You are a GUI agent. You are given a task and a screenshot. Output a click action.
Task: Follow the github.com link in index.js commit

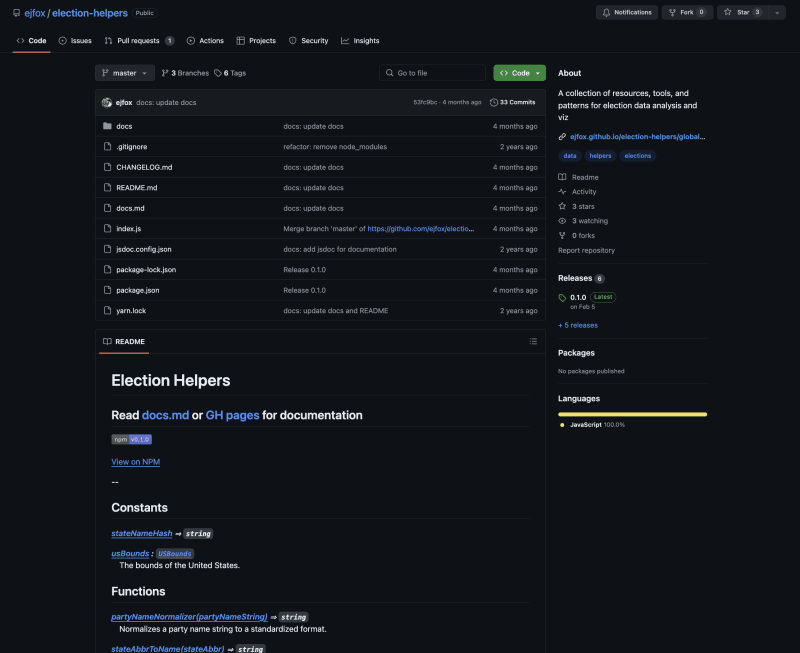421,229
